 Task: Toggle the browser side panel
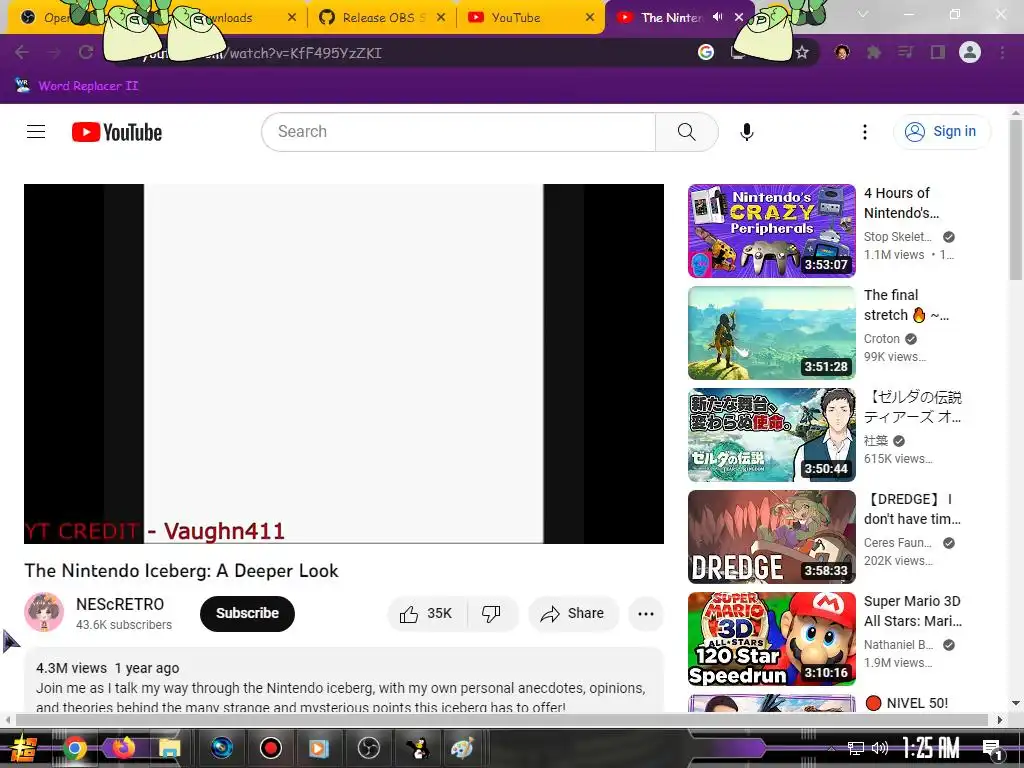tap(938, 52)
